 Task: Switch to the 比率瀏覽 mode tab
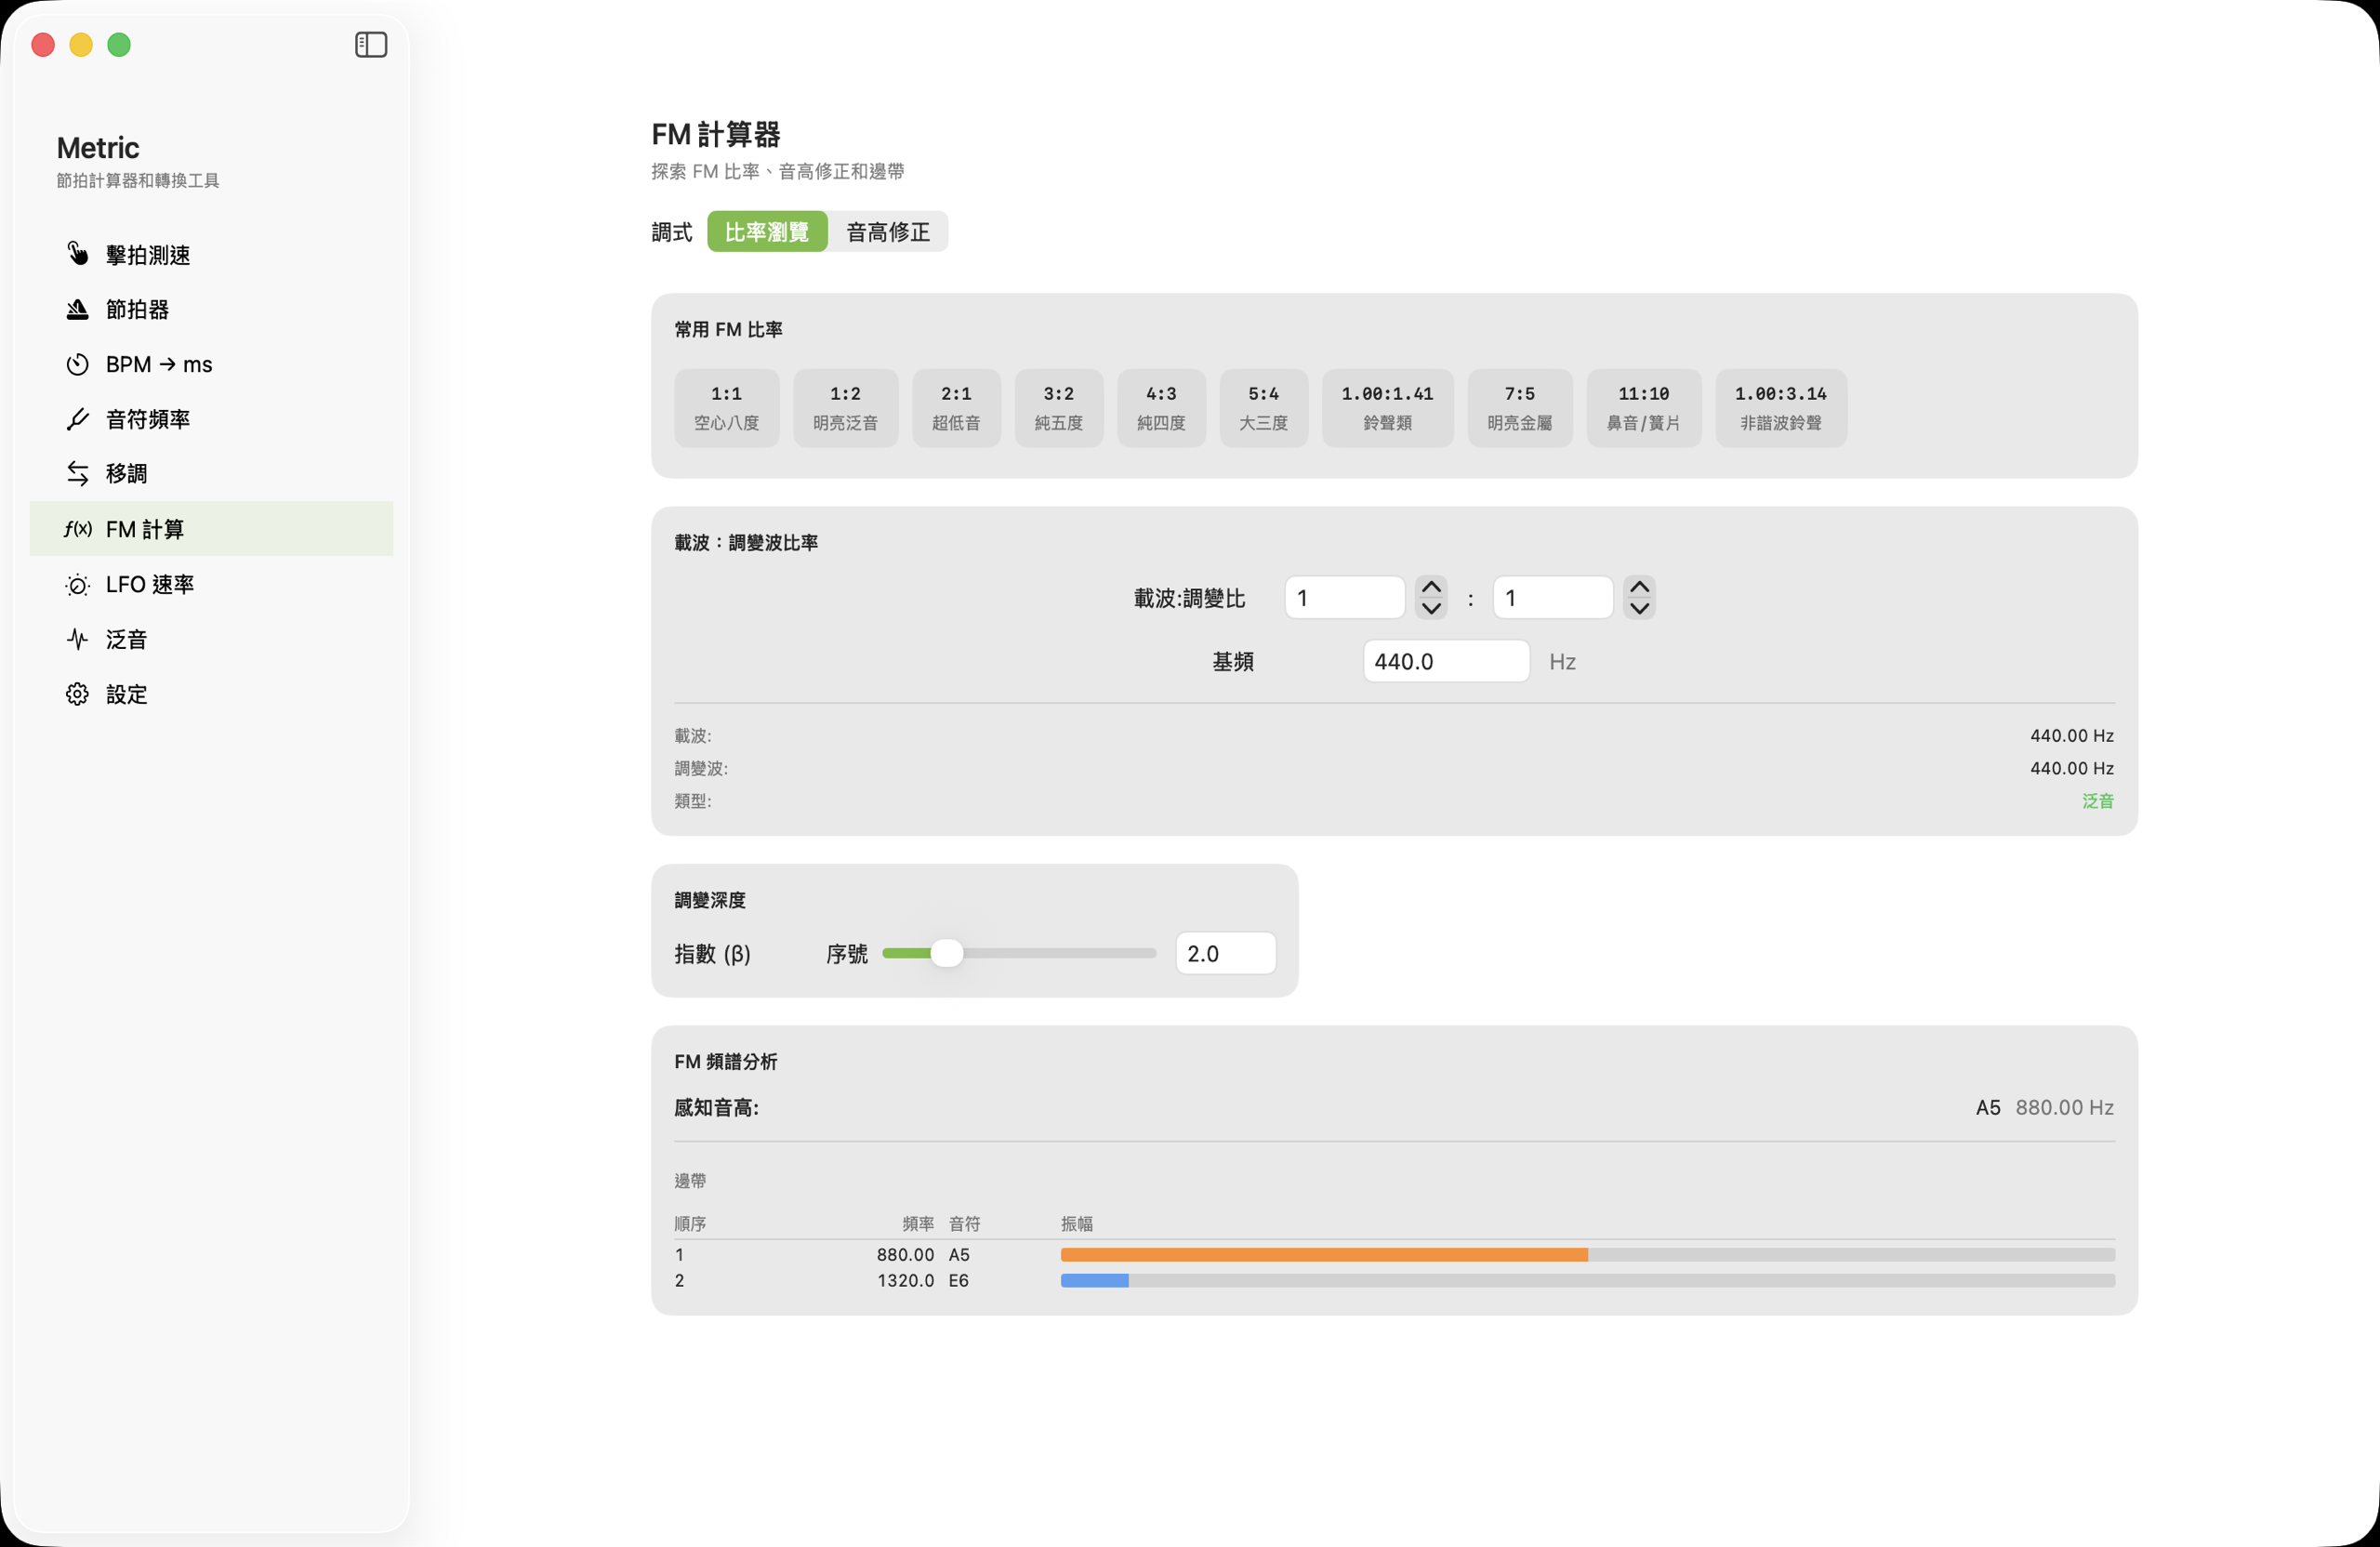pos(767,232)
